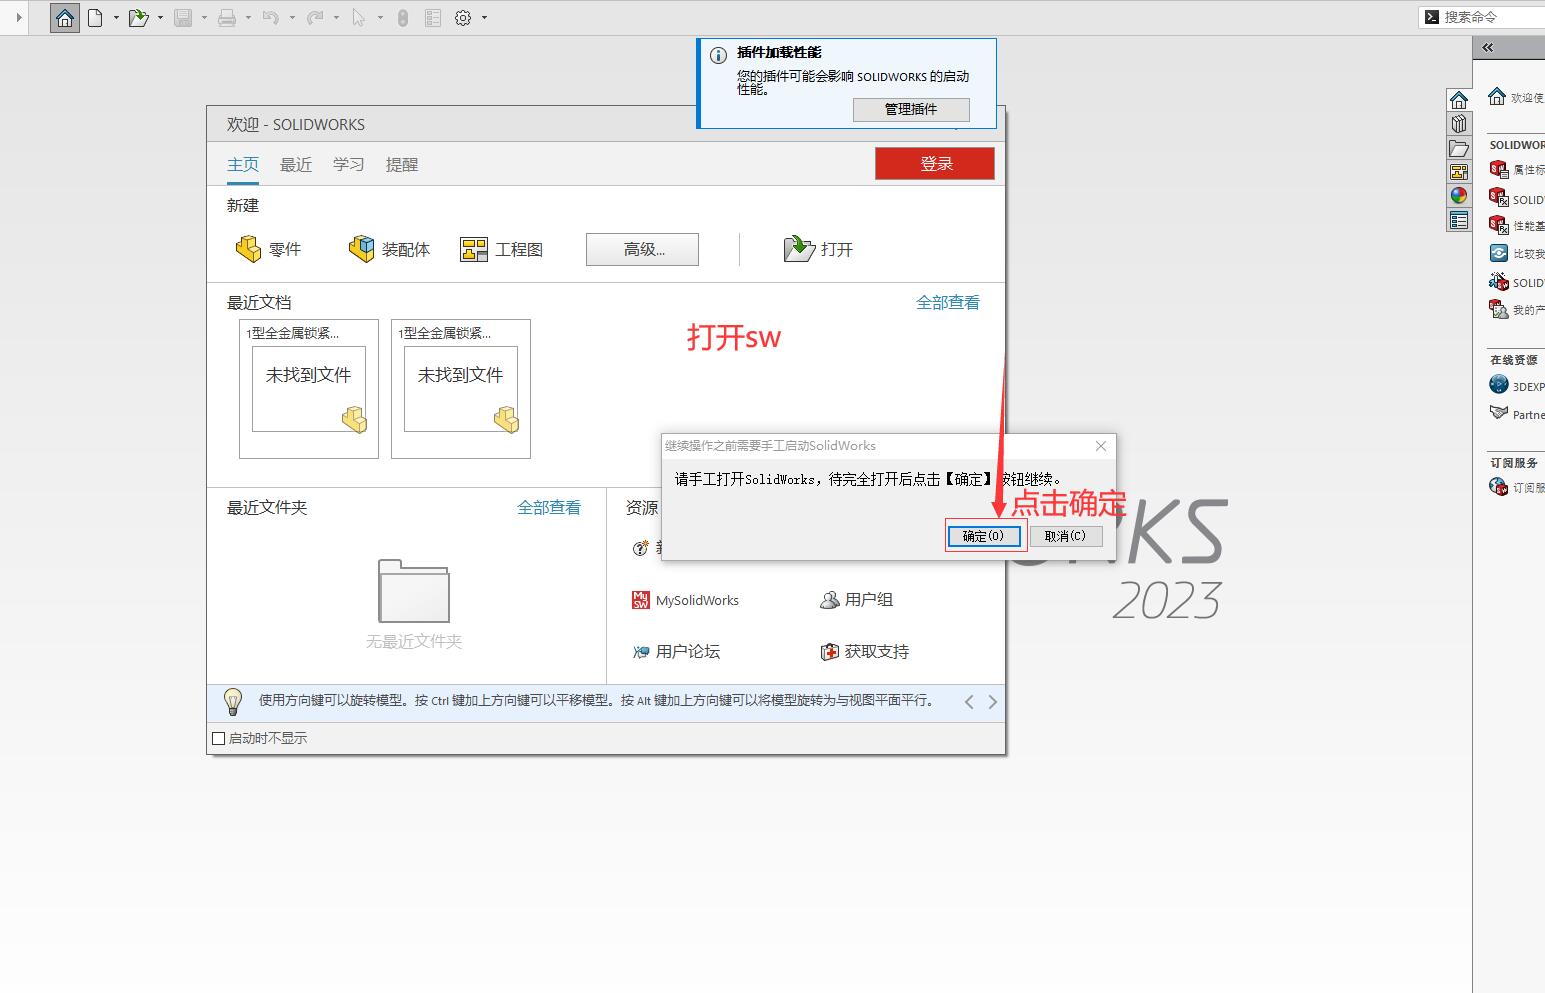Expand the dropdown arrow next to the Options gear
The height and width of the screenshot is (993, 1545).
[x=485, y=18]
